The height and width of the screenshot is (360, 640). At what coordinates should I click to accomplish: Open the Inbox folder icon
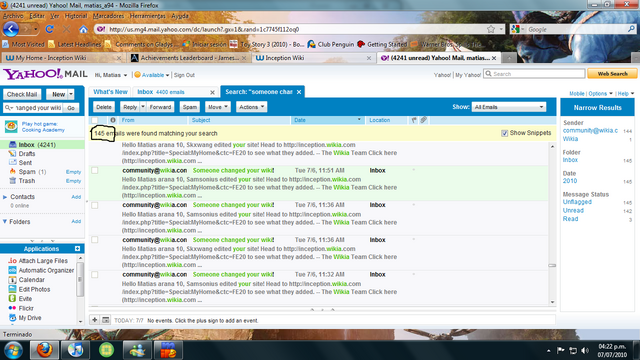[13, 144]
